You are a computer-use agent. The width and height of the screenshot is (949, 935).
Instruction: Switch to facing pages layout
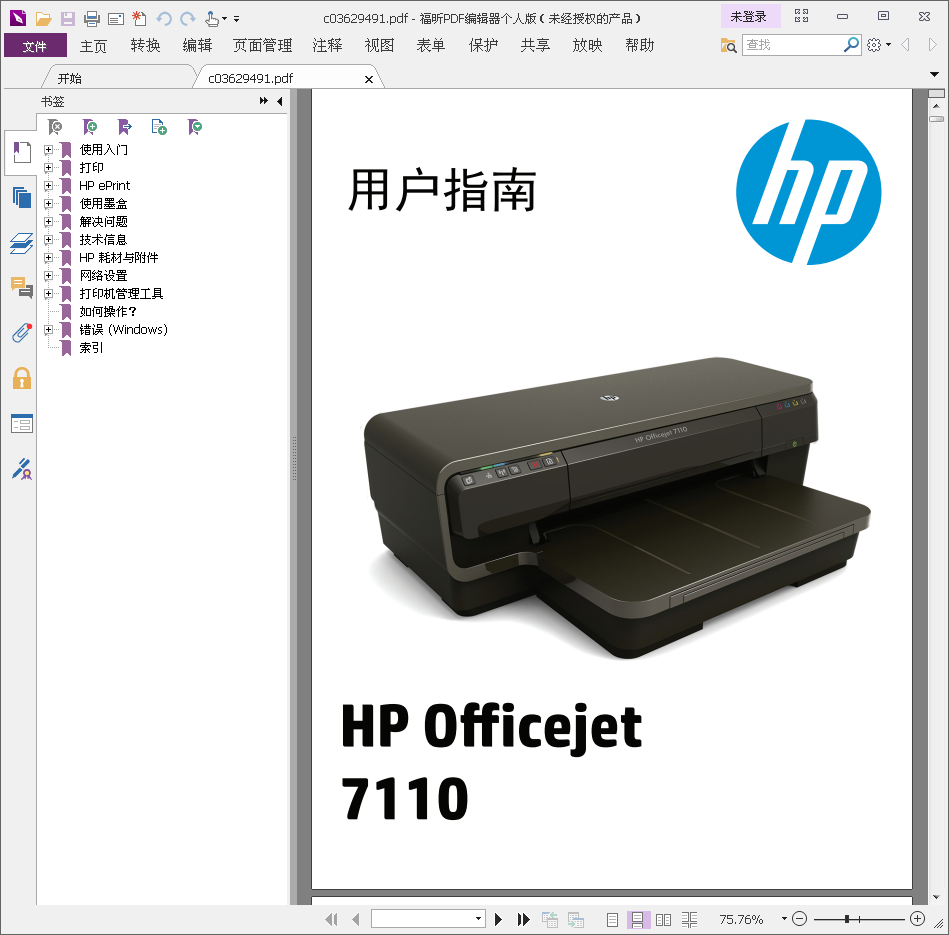pos(663,920)
